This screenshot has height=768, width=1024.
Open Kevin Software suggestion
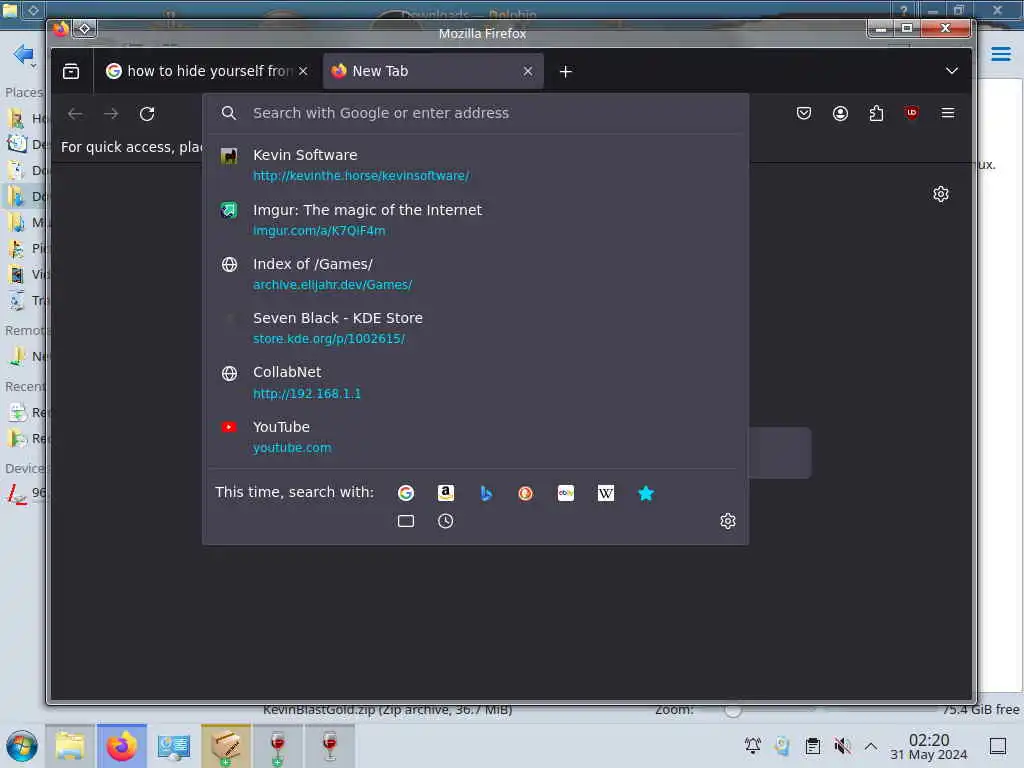click(x=475, y=165)
